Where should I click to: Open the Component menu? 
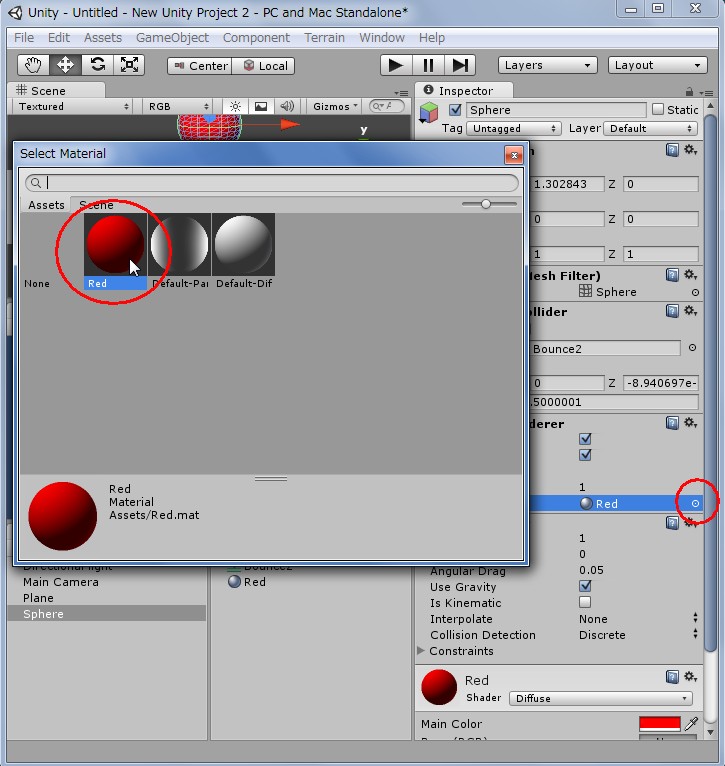(x=256, y=38)
